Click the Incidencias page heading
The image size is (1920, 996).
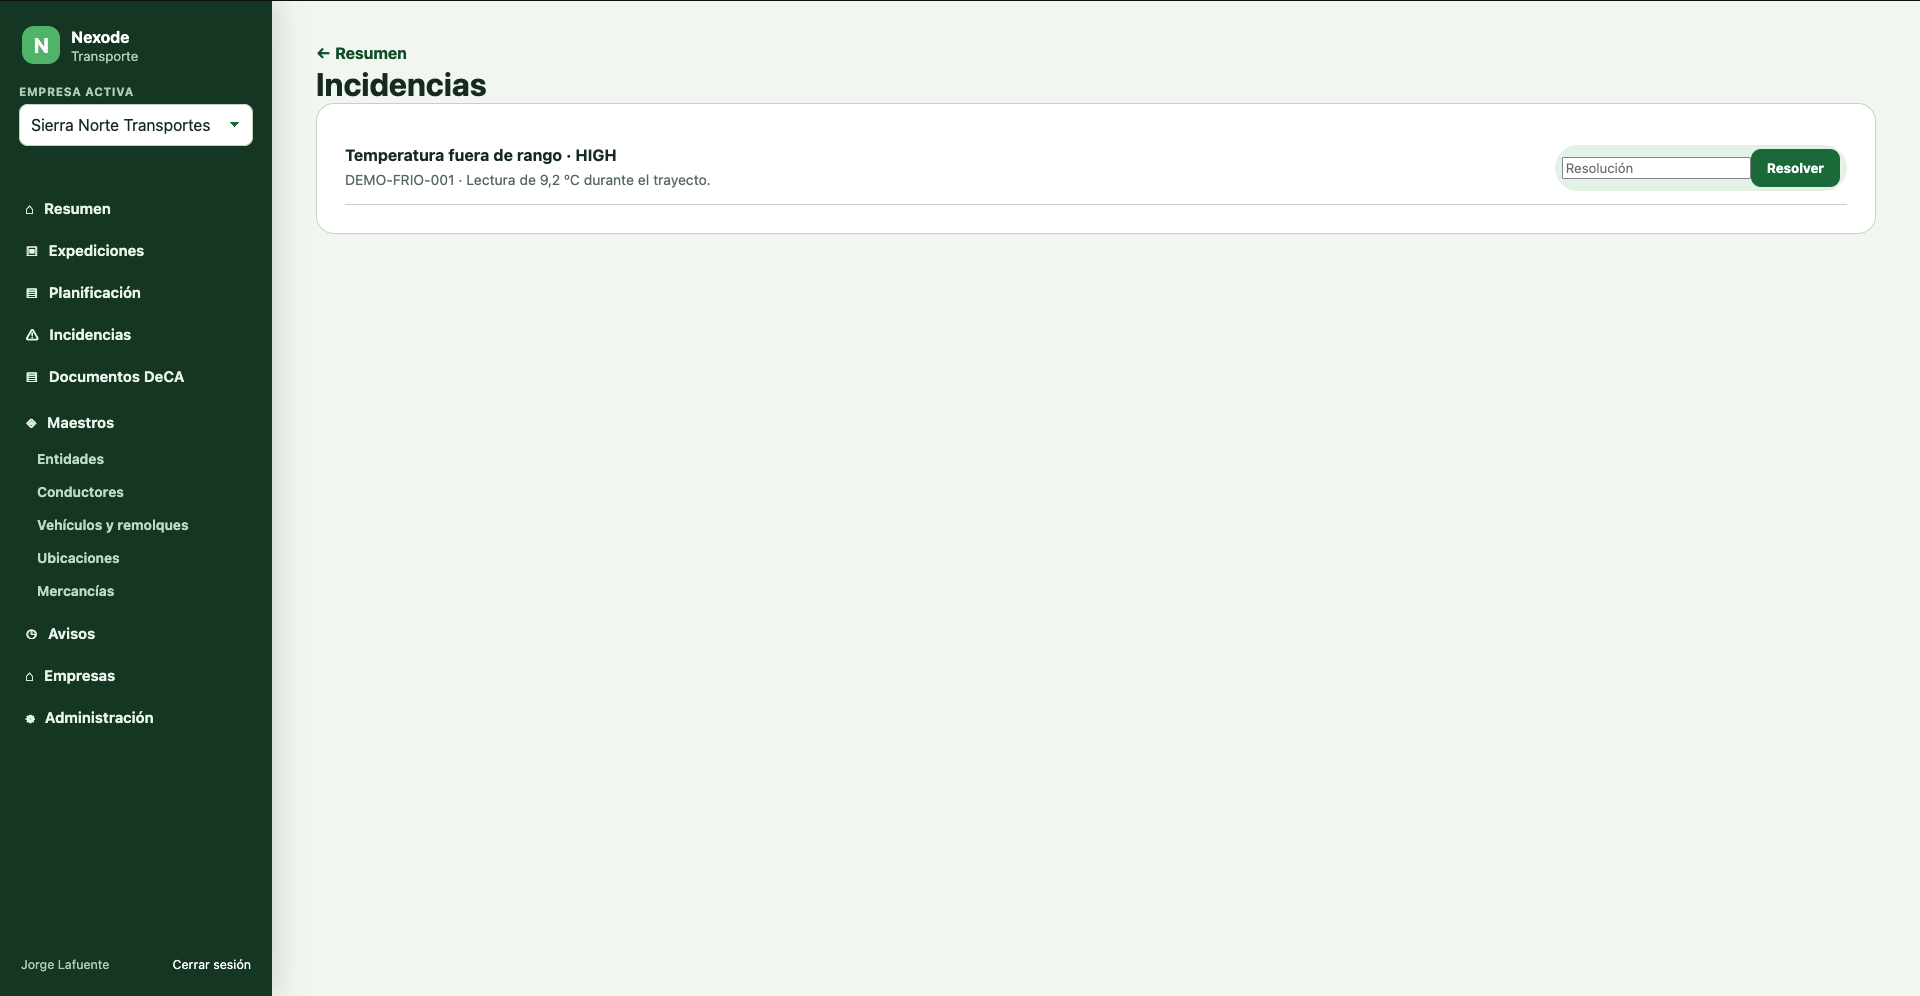[x=401, y=85]
